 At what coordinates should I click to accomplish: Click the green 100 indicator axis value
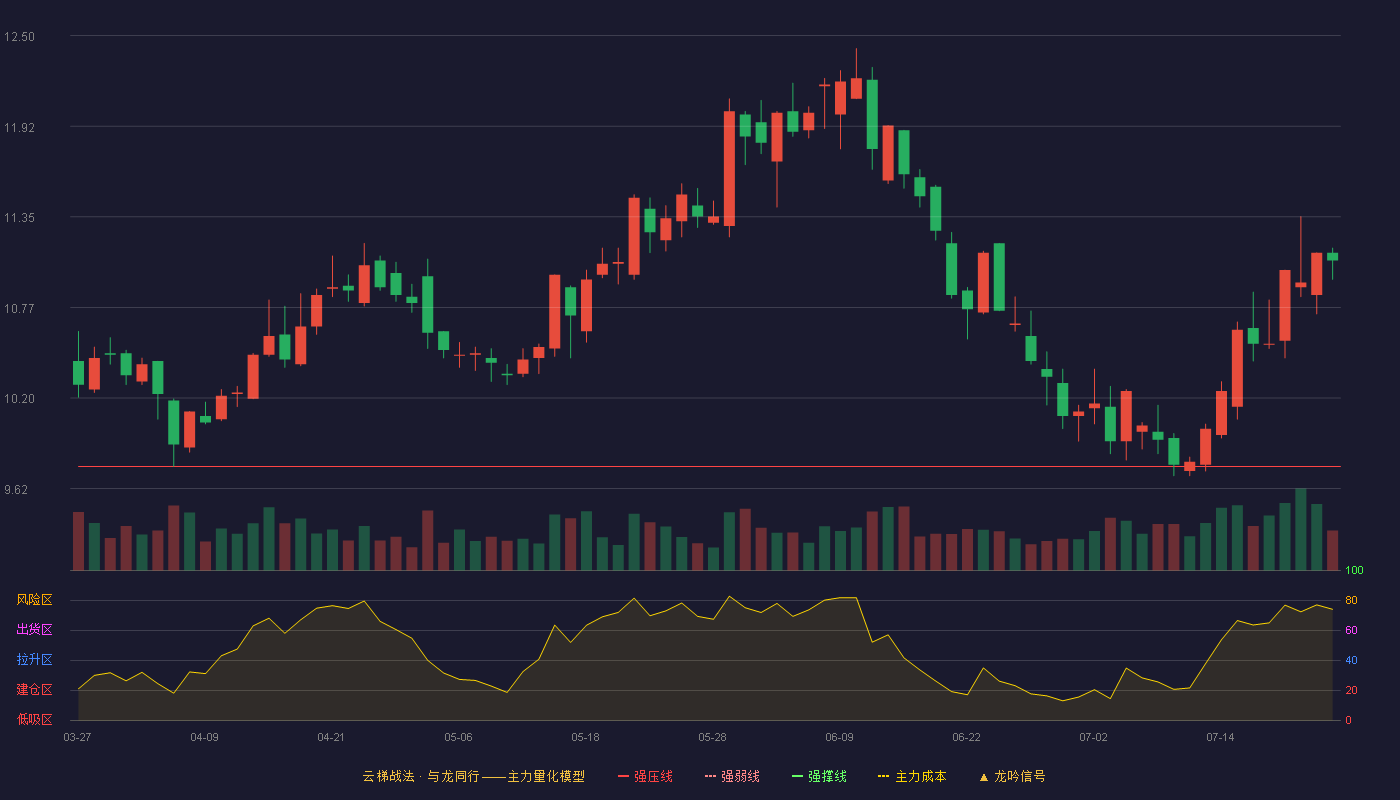[1354, 571]
